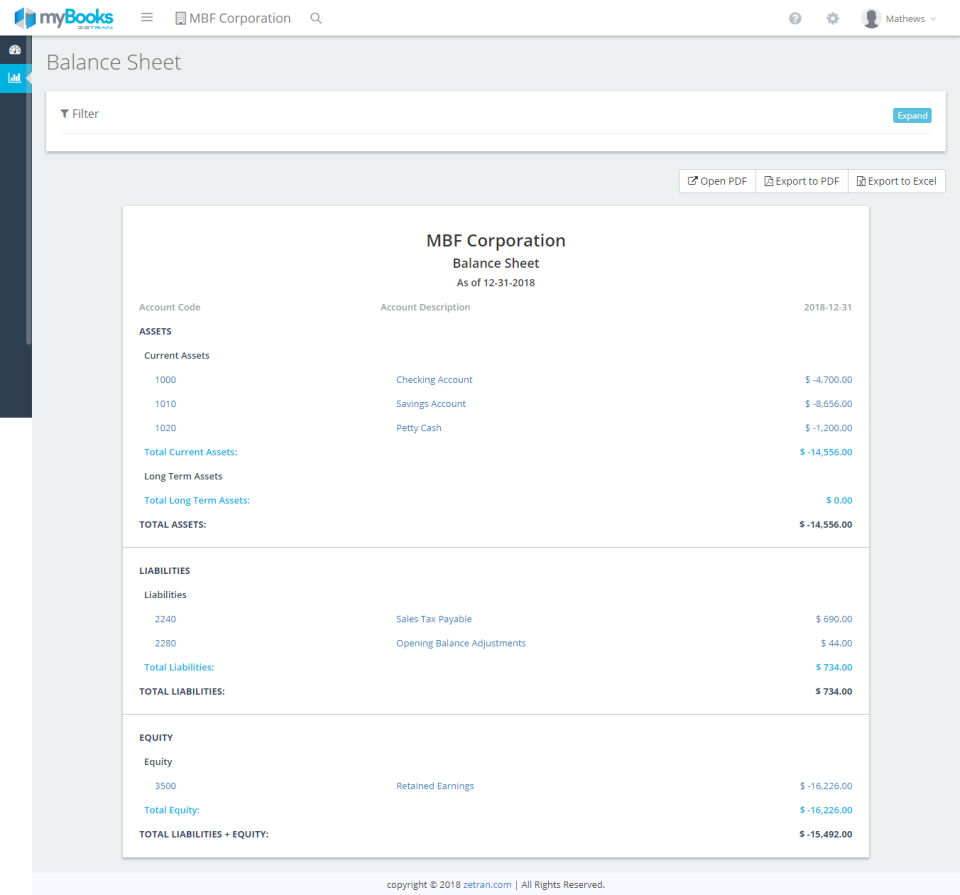The height and width of the screenshot is (895, 960).
Task: Open the MBF Corporation company selector
Action: click(x=233, y=18)
